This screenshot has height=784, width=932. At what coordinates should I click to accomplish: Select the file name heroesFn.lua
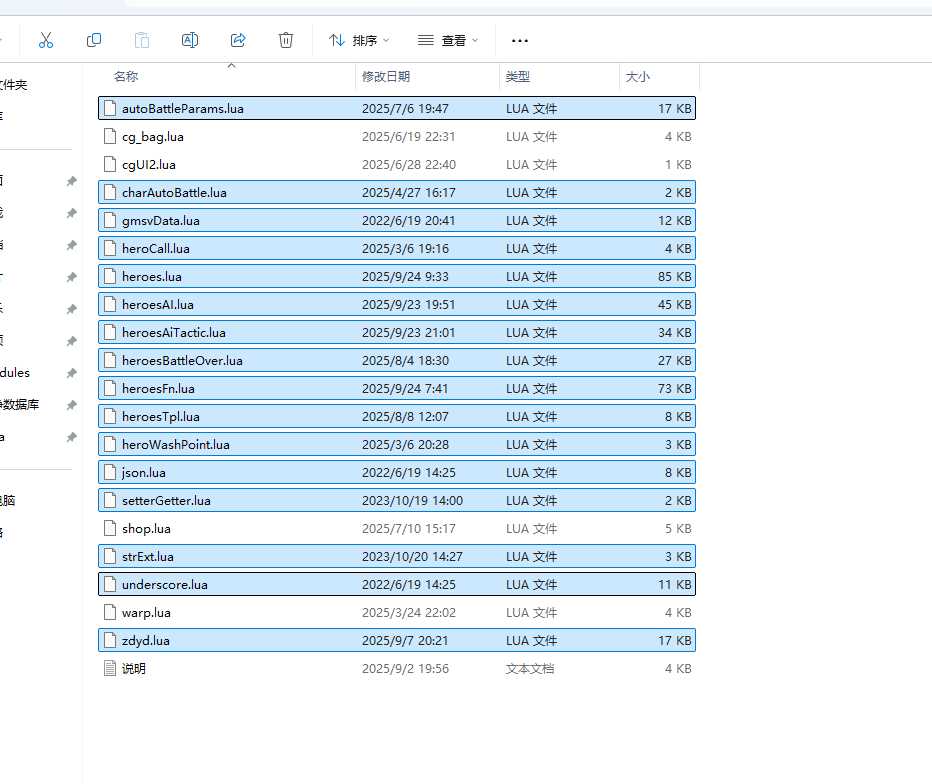point(158,388)
